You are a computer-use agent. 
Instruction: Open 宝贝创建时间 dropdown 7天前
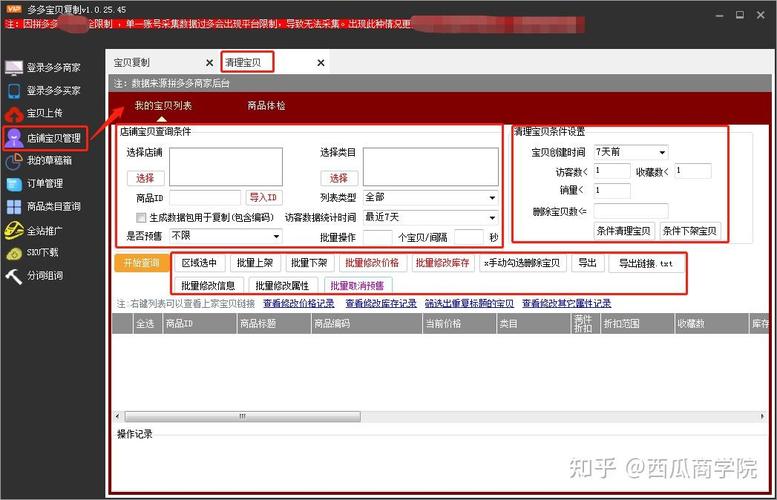click(x=631, y=152)
